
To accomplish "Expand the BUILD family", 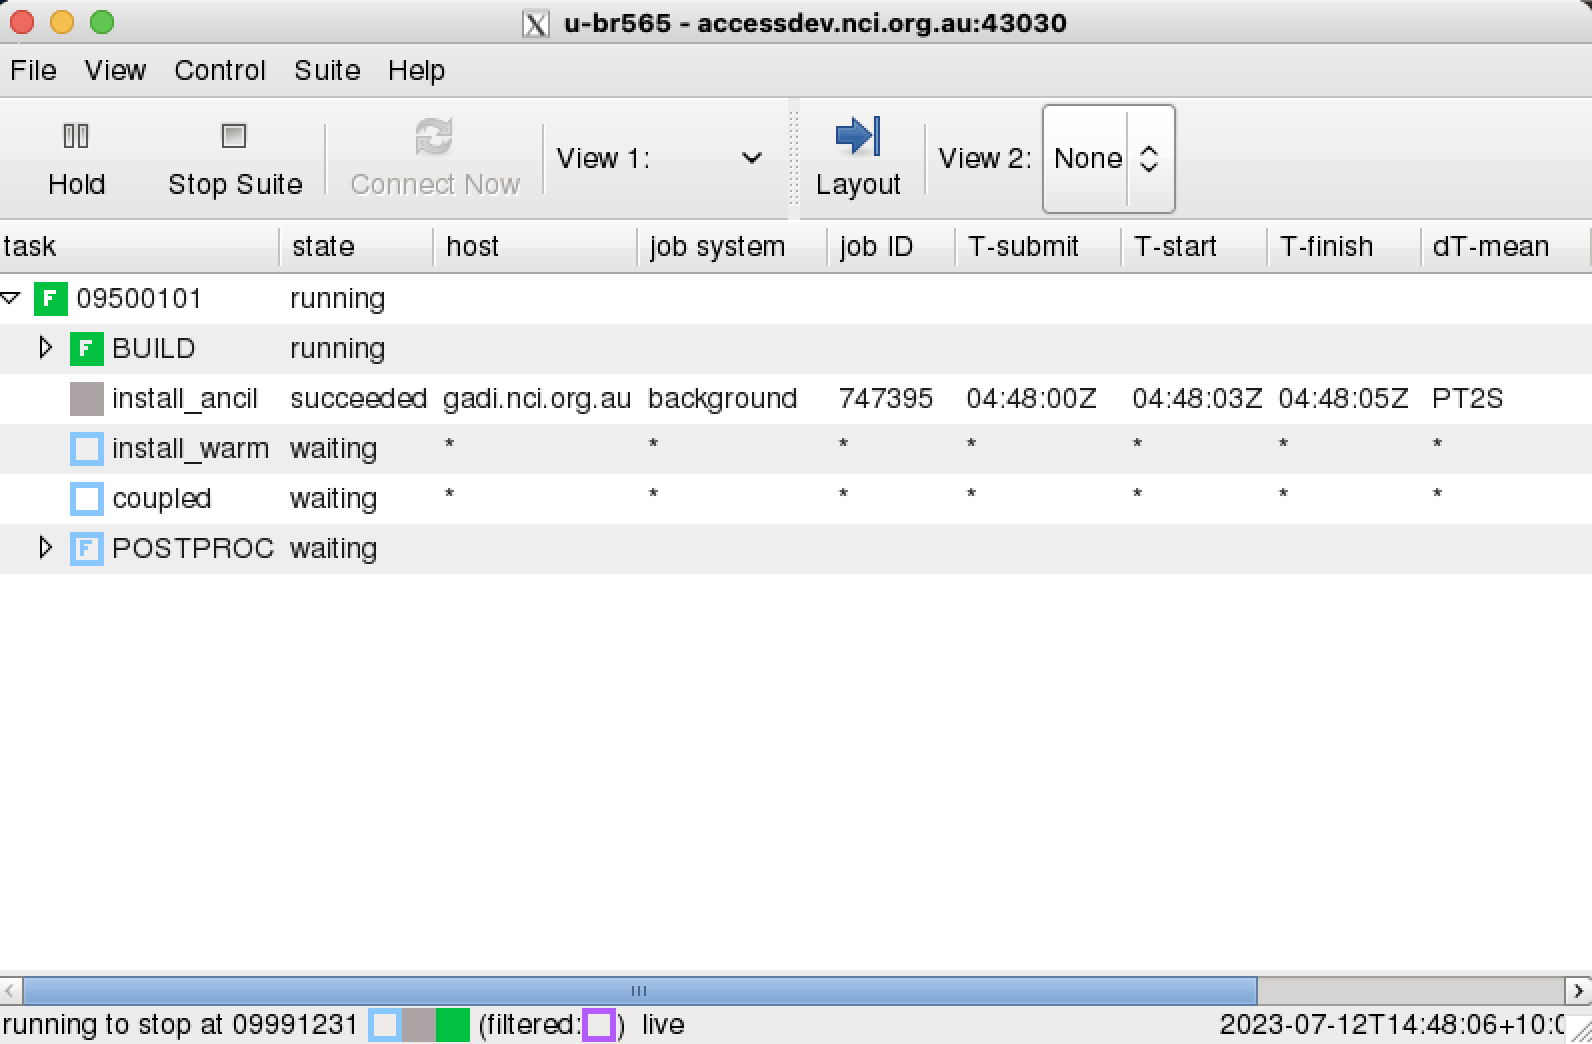I will pos(45,347).
